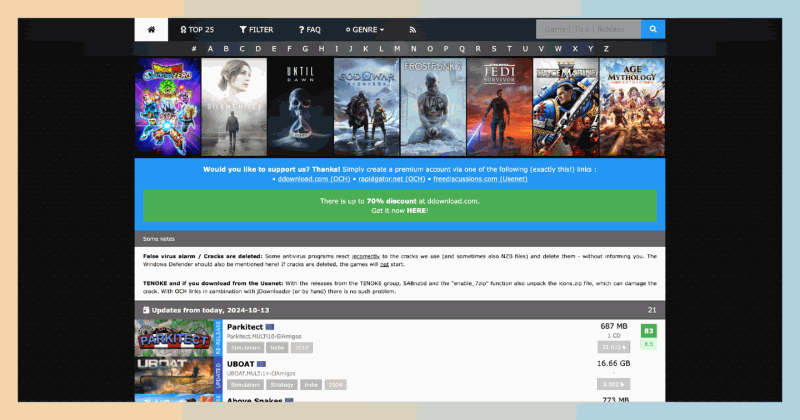Open the Jedi Survivor cover thumbnail
This screenshot has width=800, height=420.
pos(499,107)
